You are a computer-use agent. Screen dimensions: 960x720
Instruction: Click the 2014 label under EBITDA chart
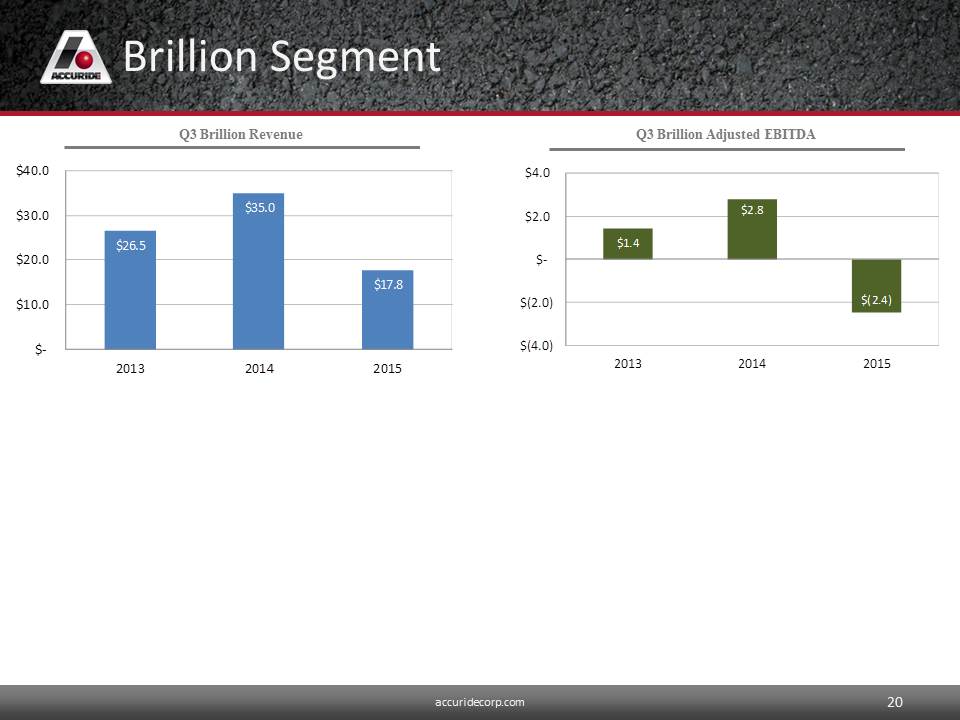click(x=752, y=364)
